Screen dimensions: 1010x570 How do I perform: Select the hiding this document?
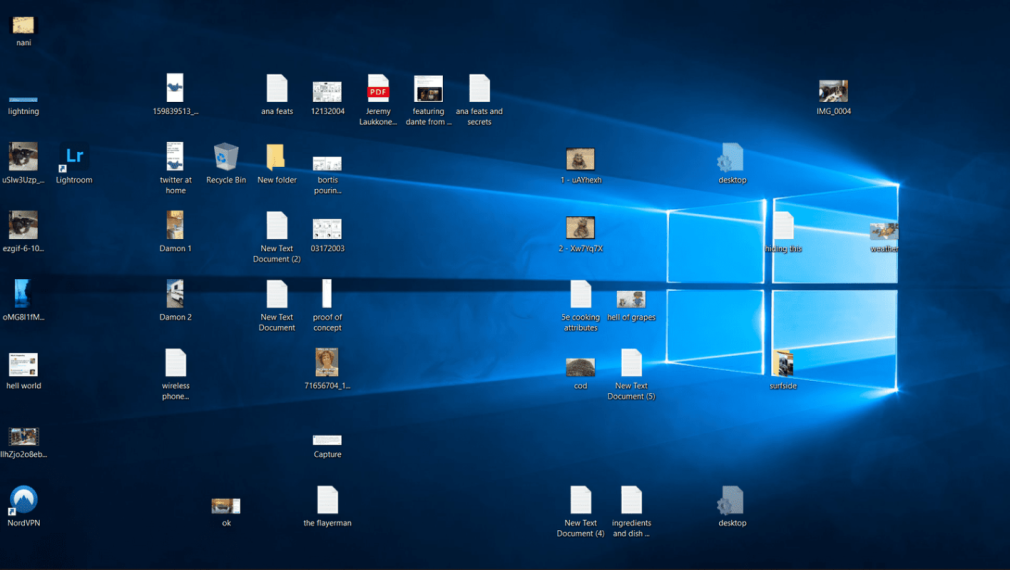tap(783, 233)
